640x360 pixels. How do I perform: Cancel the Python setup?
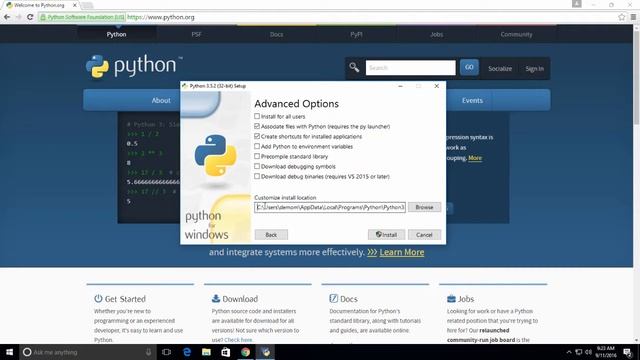pyautogui.click(x=424, y=235)
